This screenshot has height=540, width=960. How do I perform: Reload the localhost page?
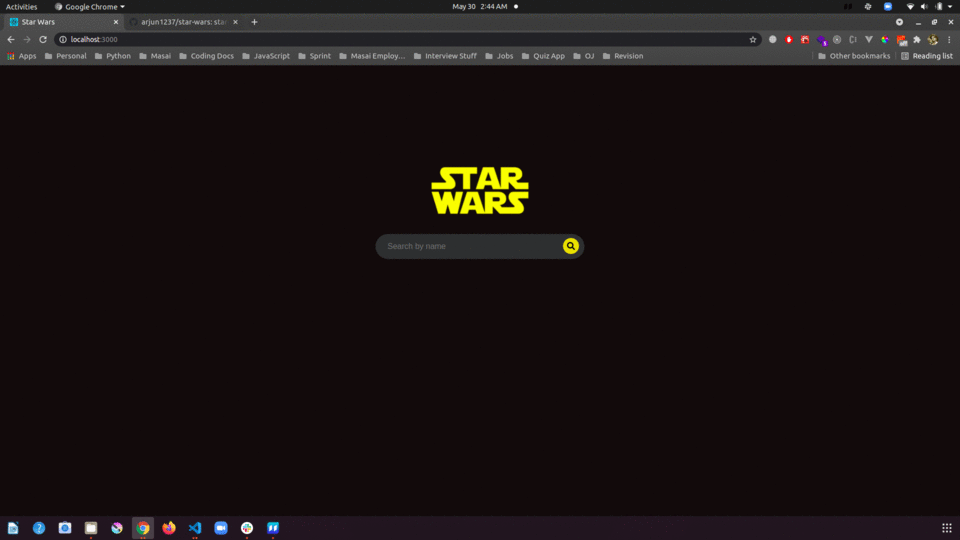tap(43, 39)
